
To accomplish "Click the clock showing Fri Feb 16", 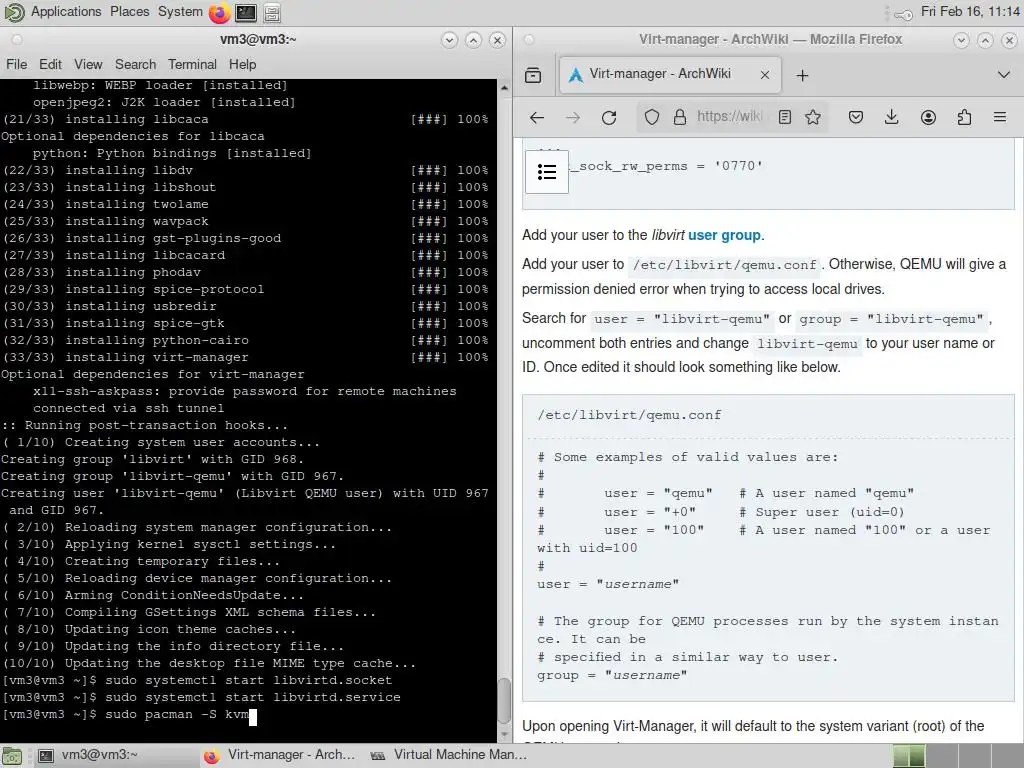I will coord(969,12).
